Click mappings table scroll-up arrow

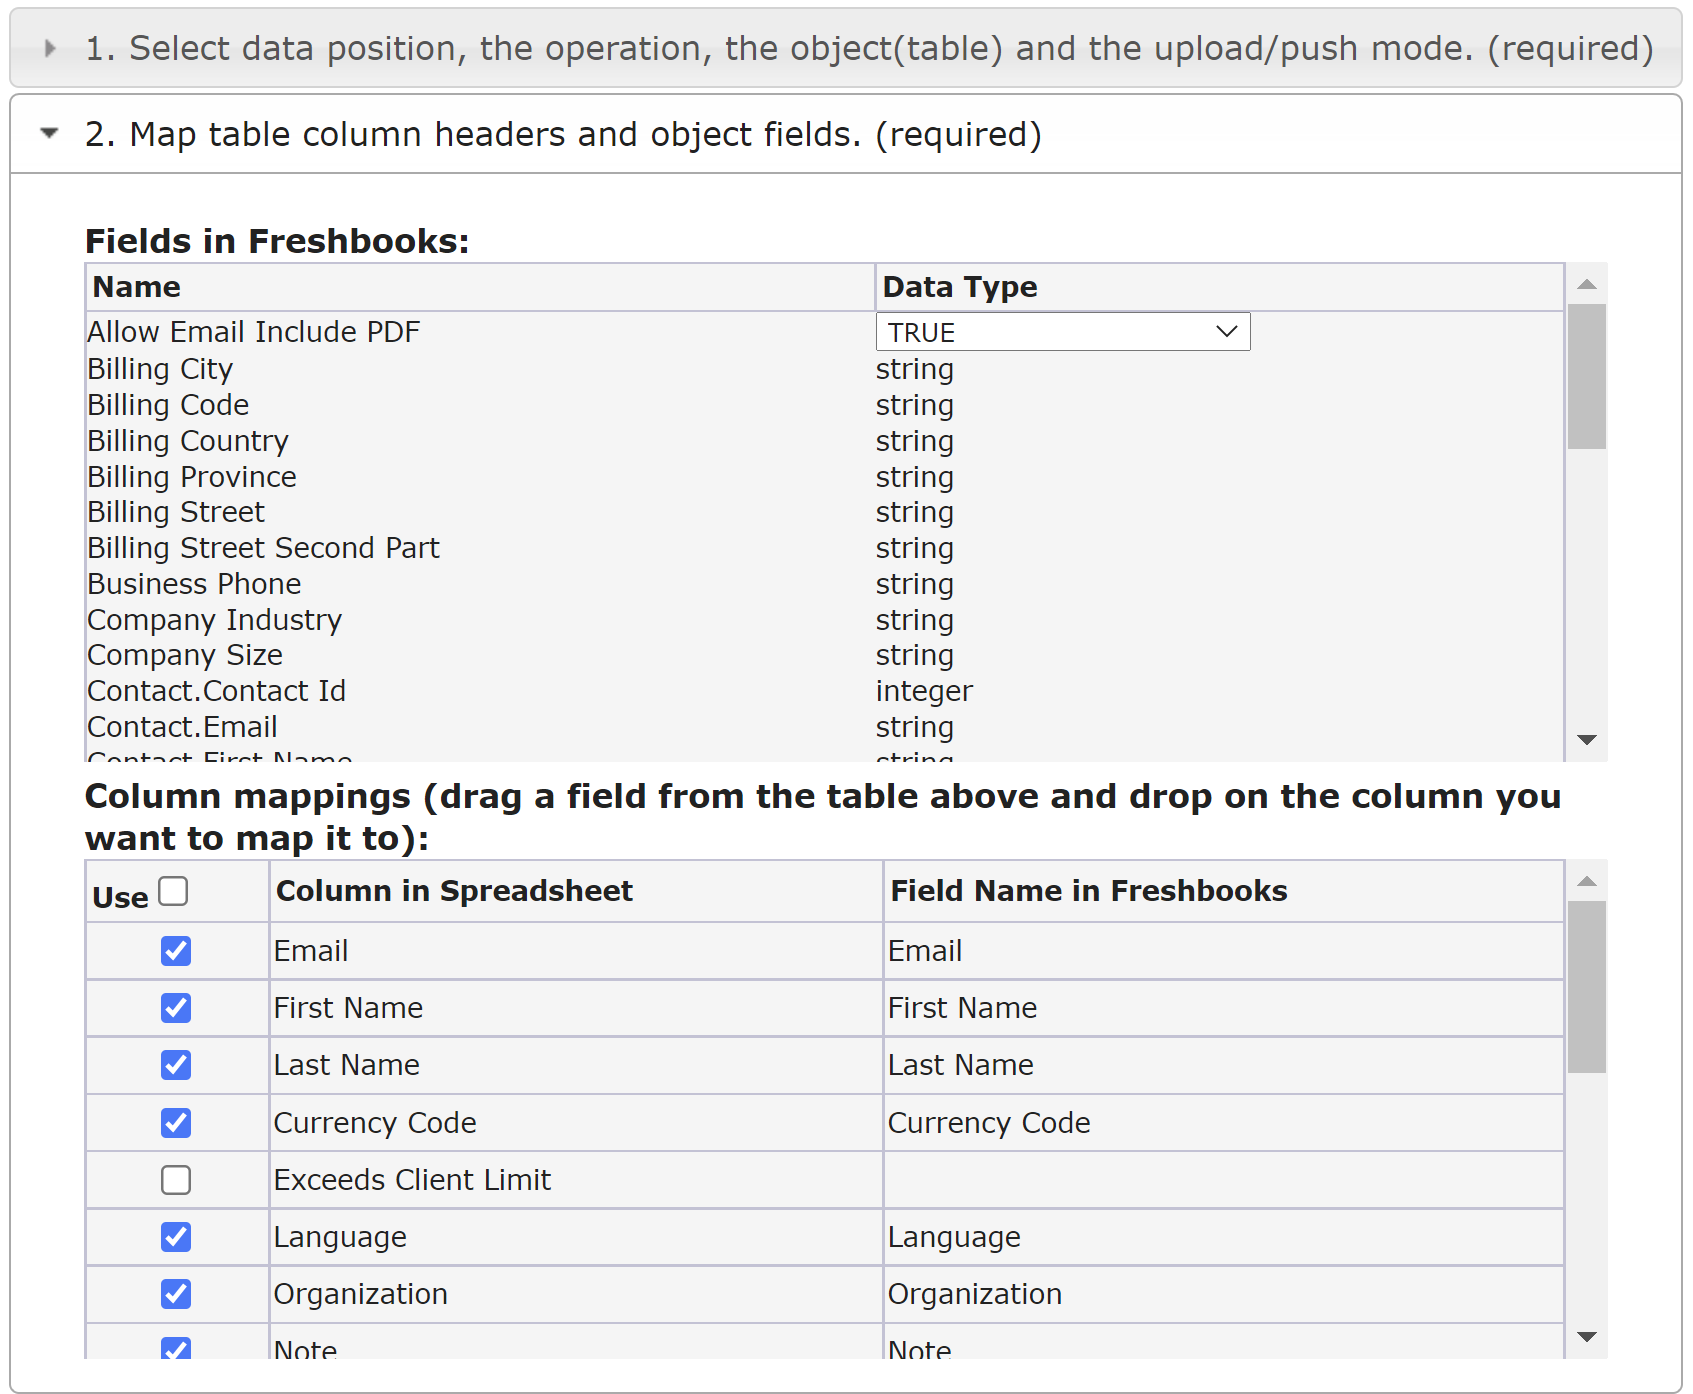1586,881
